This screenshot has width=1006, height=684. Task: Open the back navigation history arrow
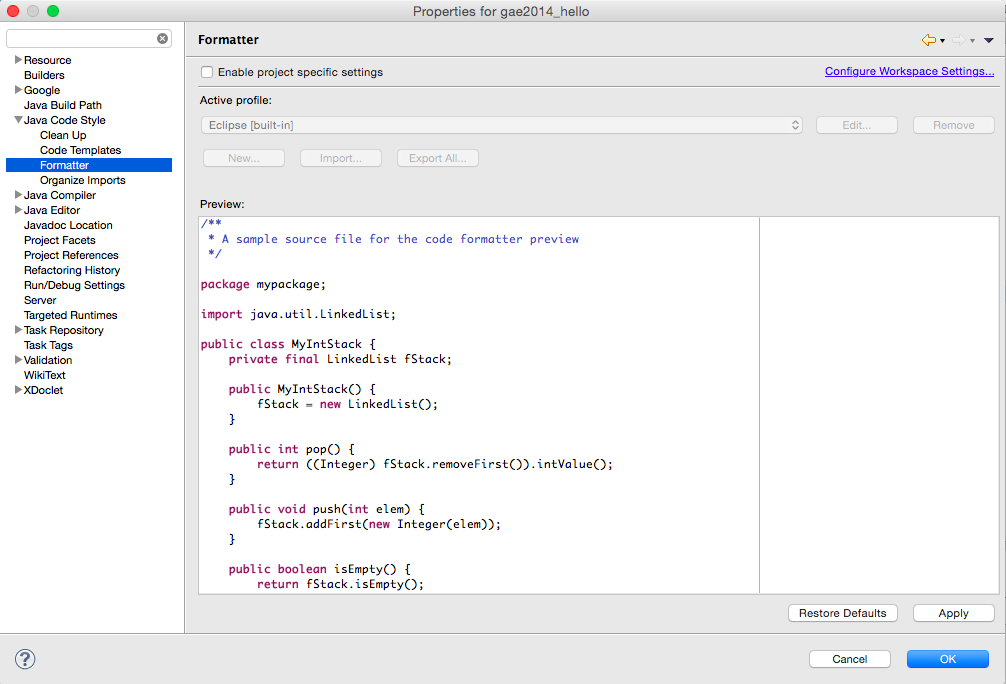click(x=942, y=41)
